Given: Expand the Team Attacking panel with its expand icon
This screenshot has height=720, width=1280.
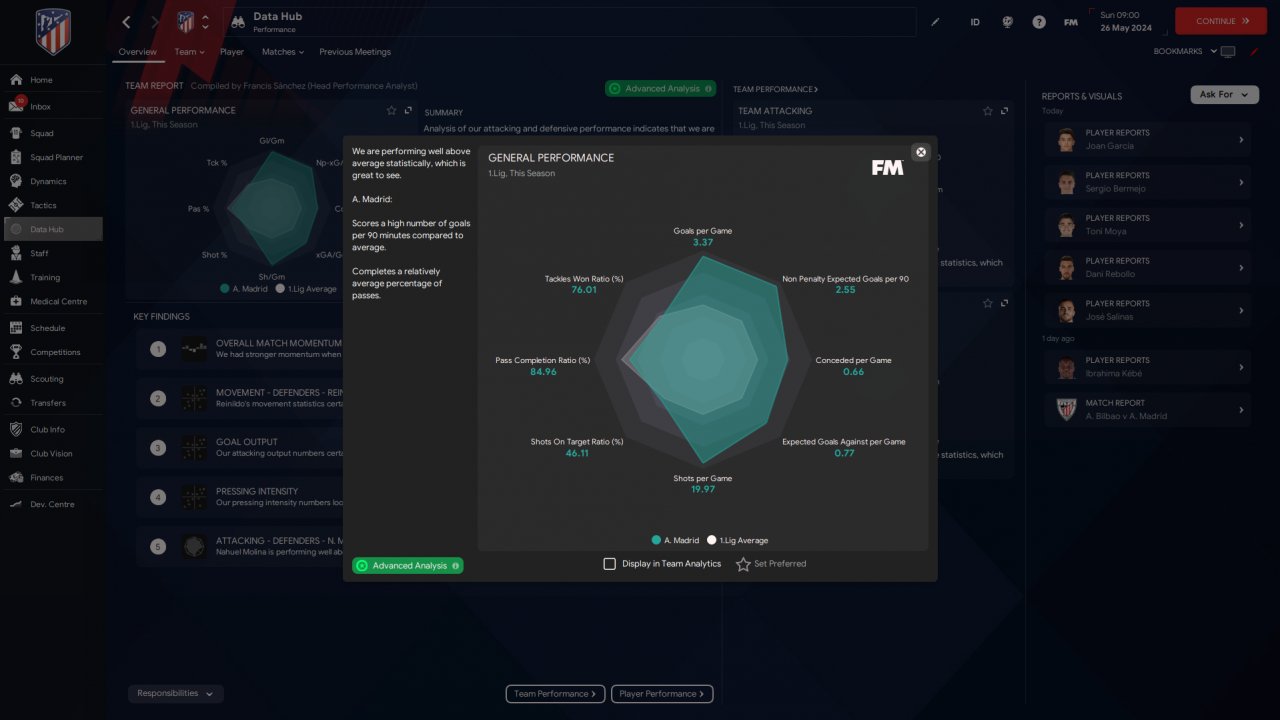Looking at the screenshot, I should point(1004,111).
